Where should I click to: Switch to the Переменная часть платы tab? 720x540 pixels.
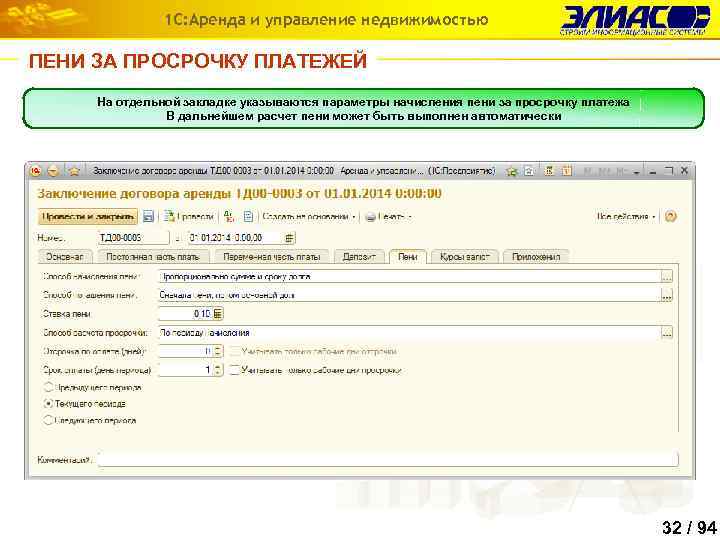tap(272, 257)
